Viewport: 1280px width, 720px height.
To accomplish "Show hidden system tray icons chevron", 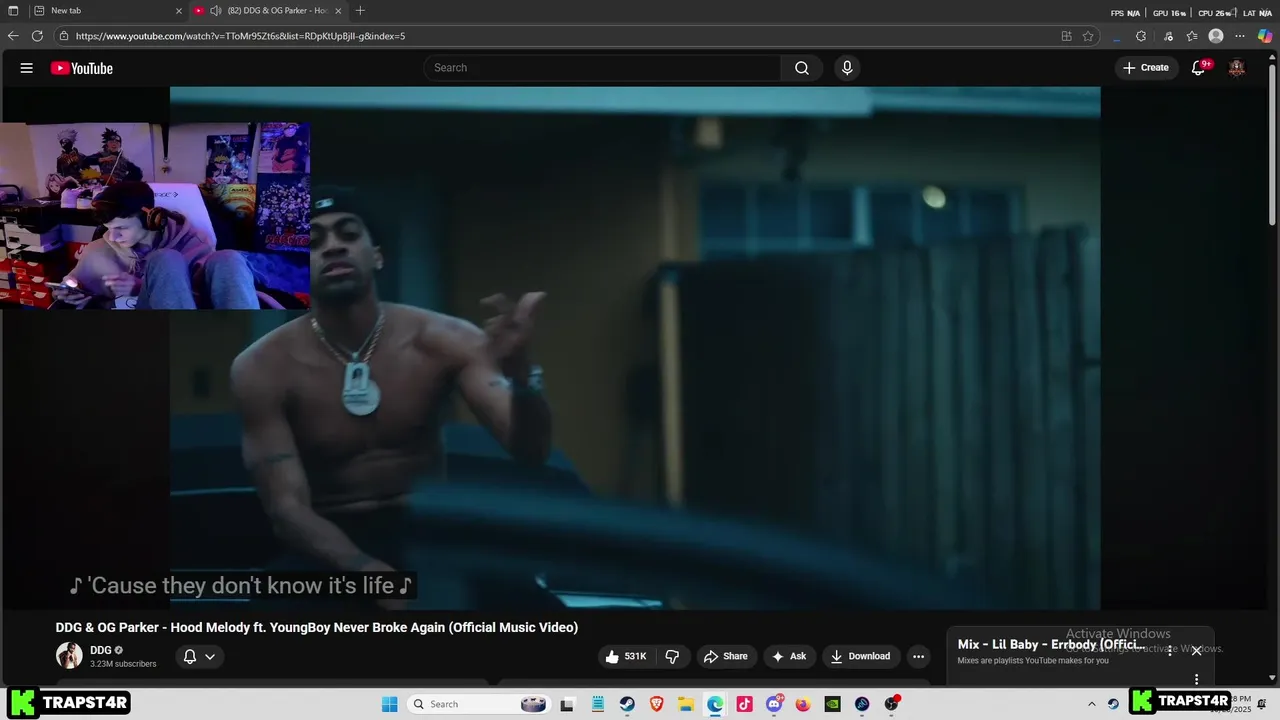I will 1092,704.
